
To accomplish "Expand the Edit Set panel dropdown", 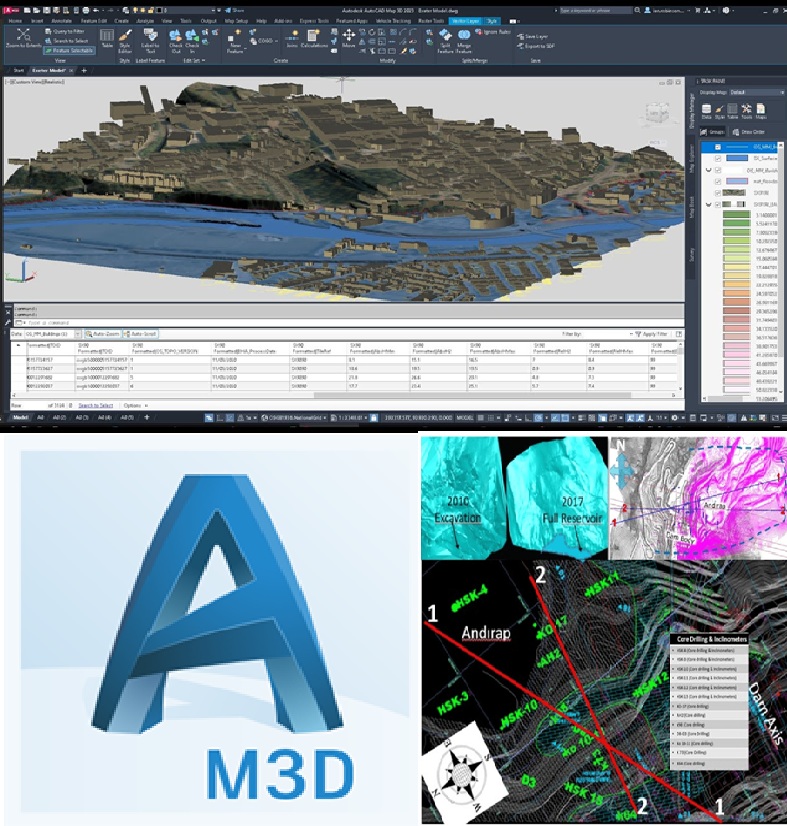I will coord(194,61).
